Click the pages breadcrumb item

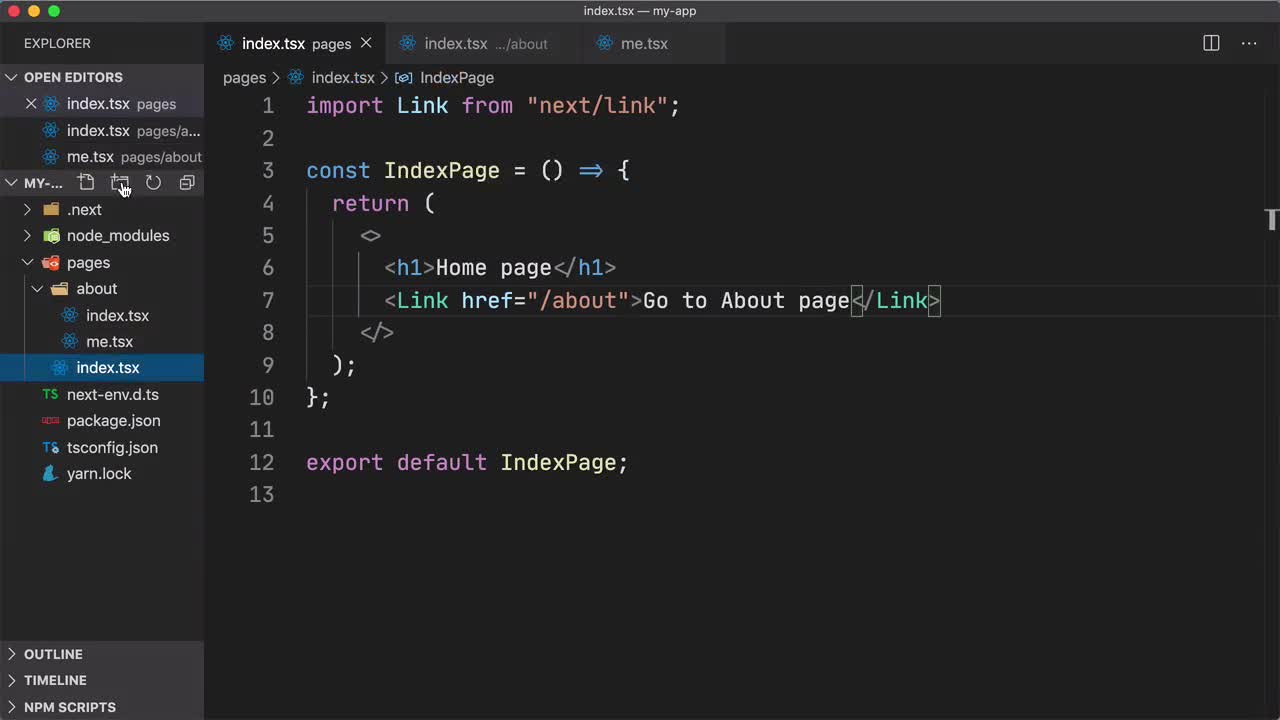pyautogui.click(x=244, y=77)
